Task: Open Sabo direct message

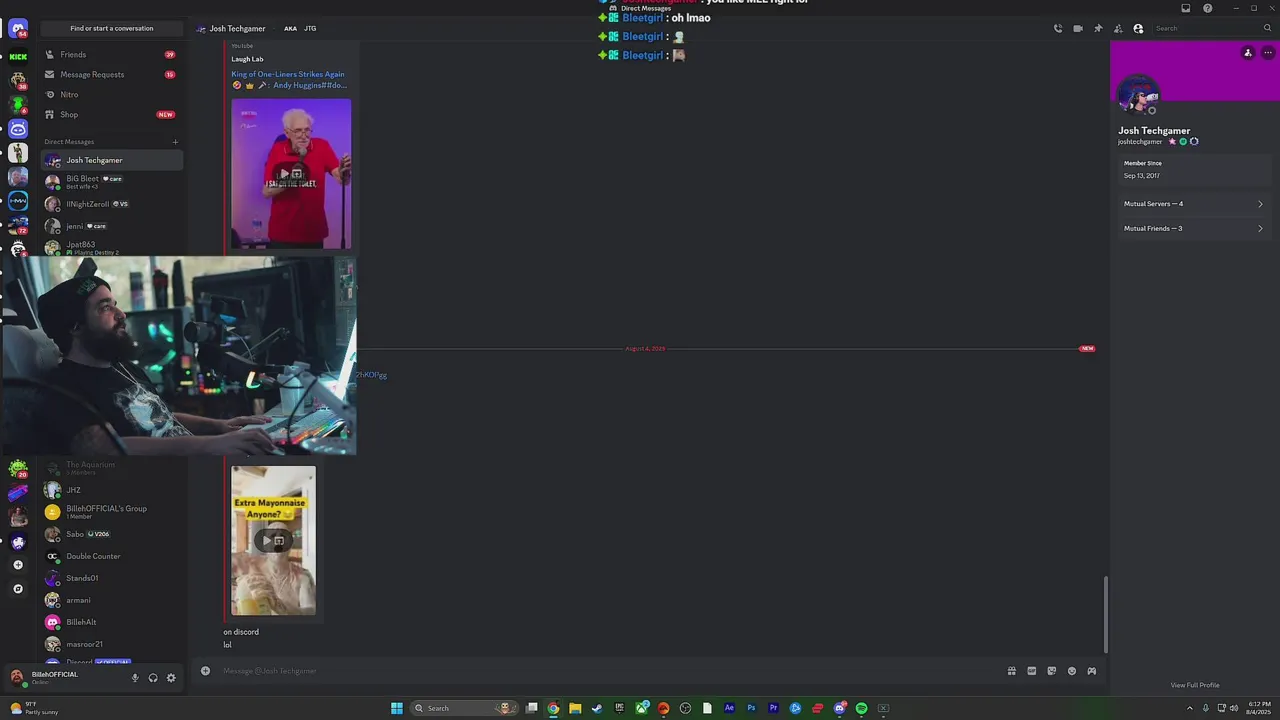Action: point(112,534)
